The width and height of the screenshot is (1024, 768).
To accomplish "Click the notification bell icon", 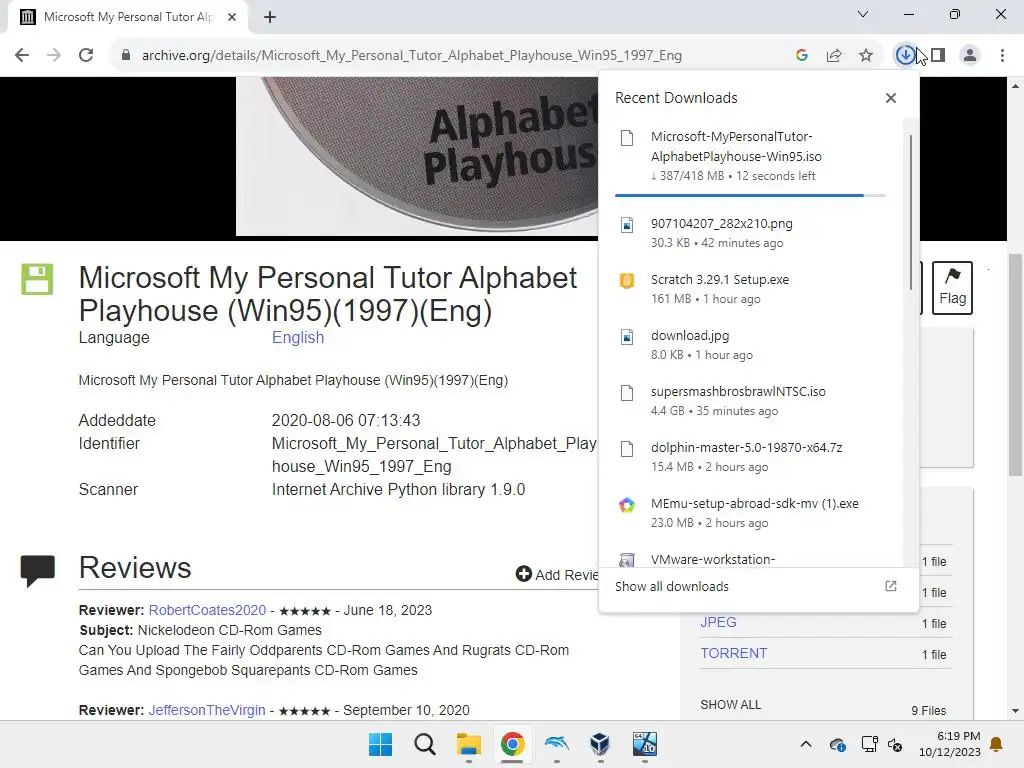I will point(997,744).
